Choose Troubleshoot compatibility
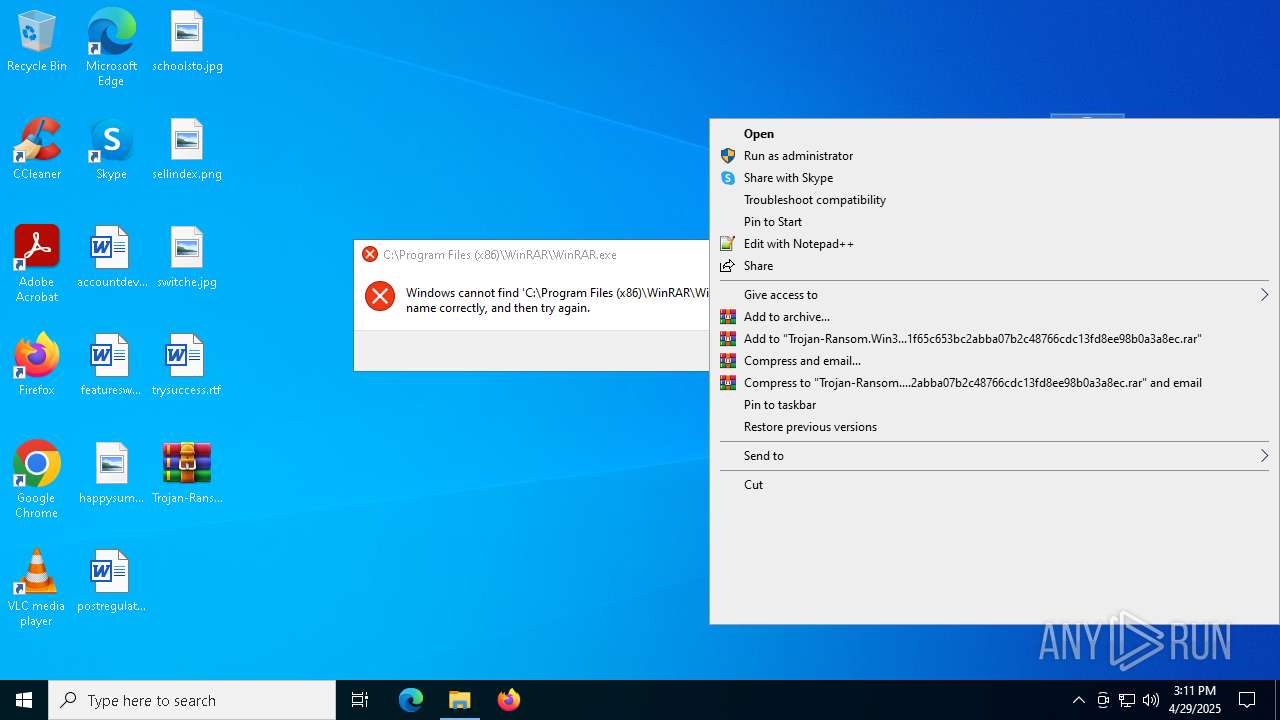The image size is (1280, 720). pyautogui.click(x=994, y=200)
